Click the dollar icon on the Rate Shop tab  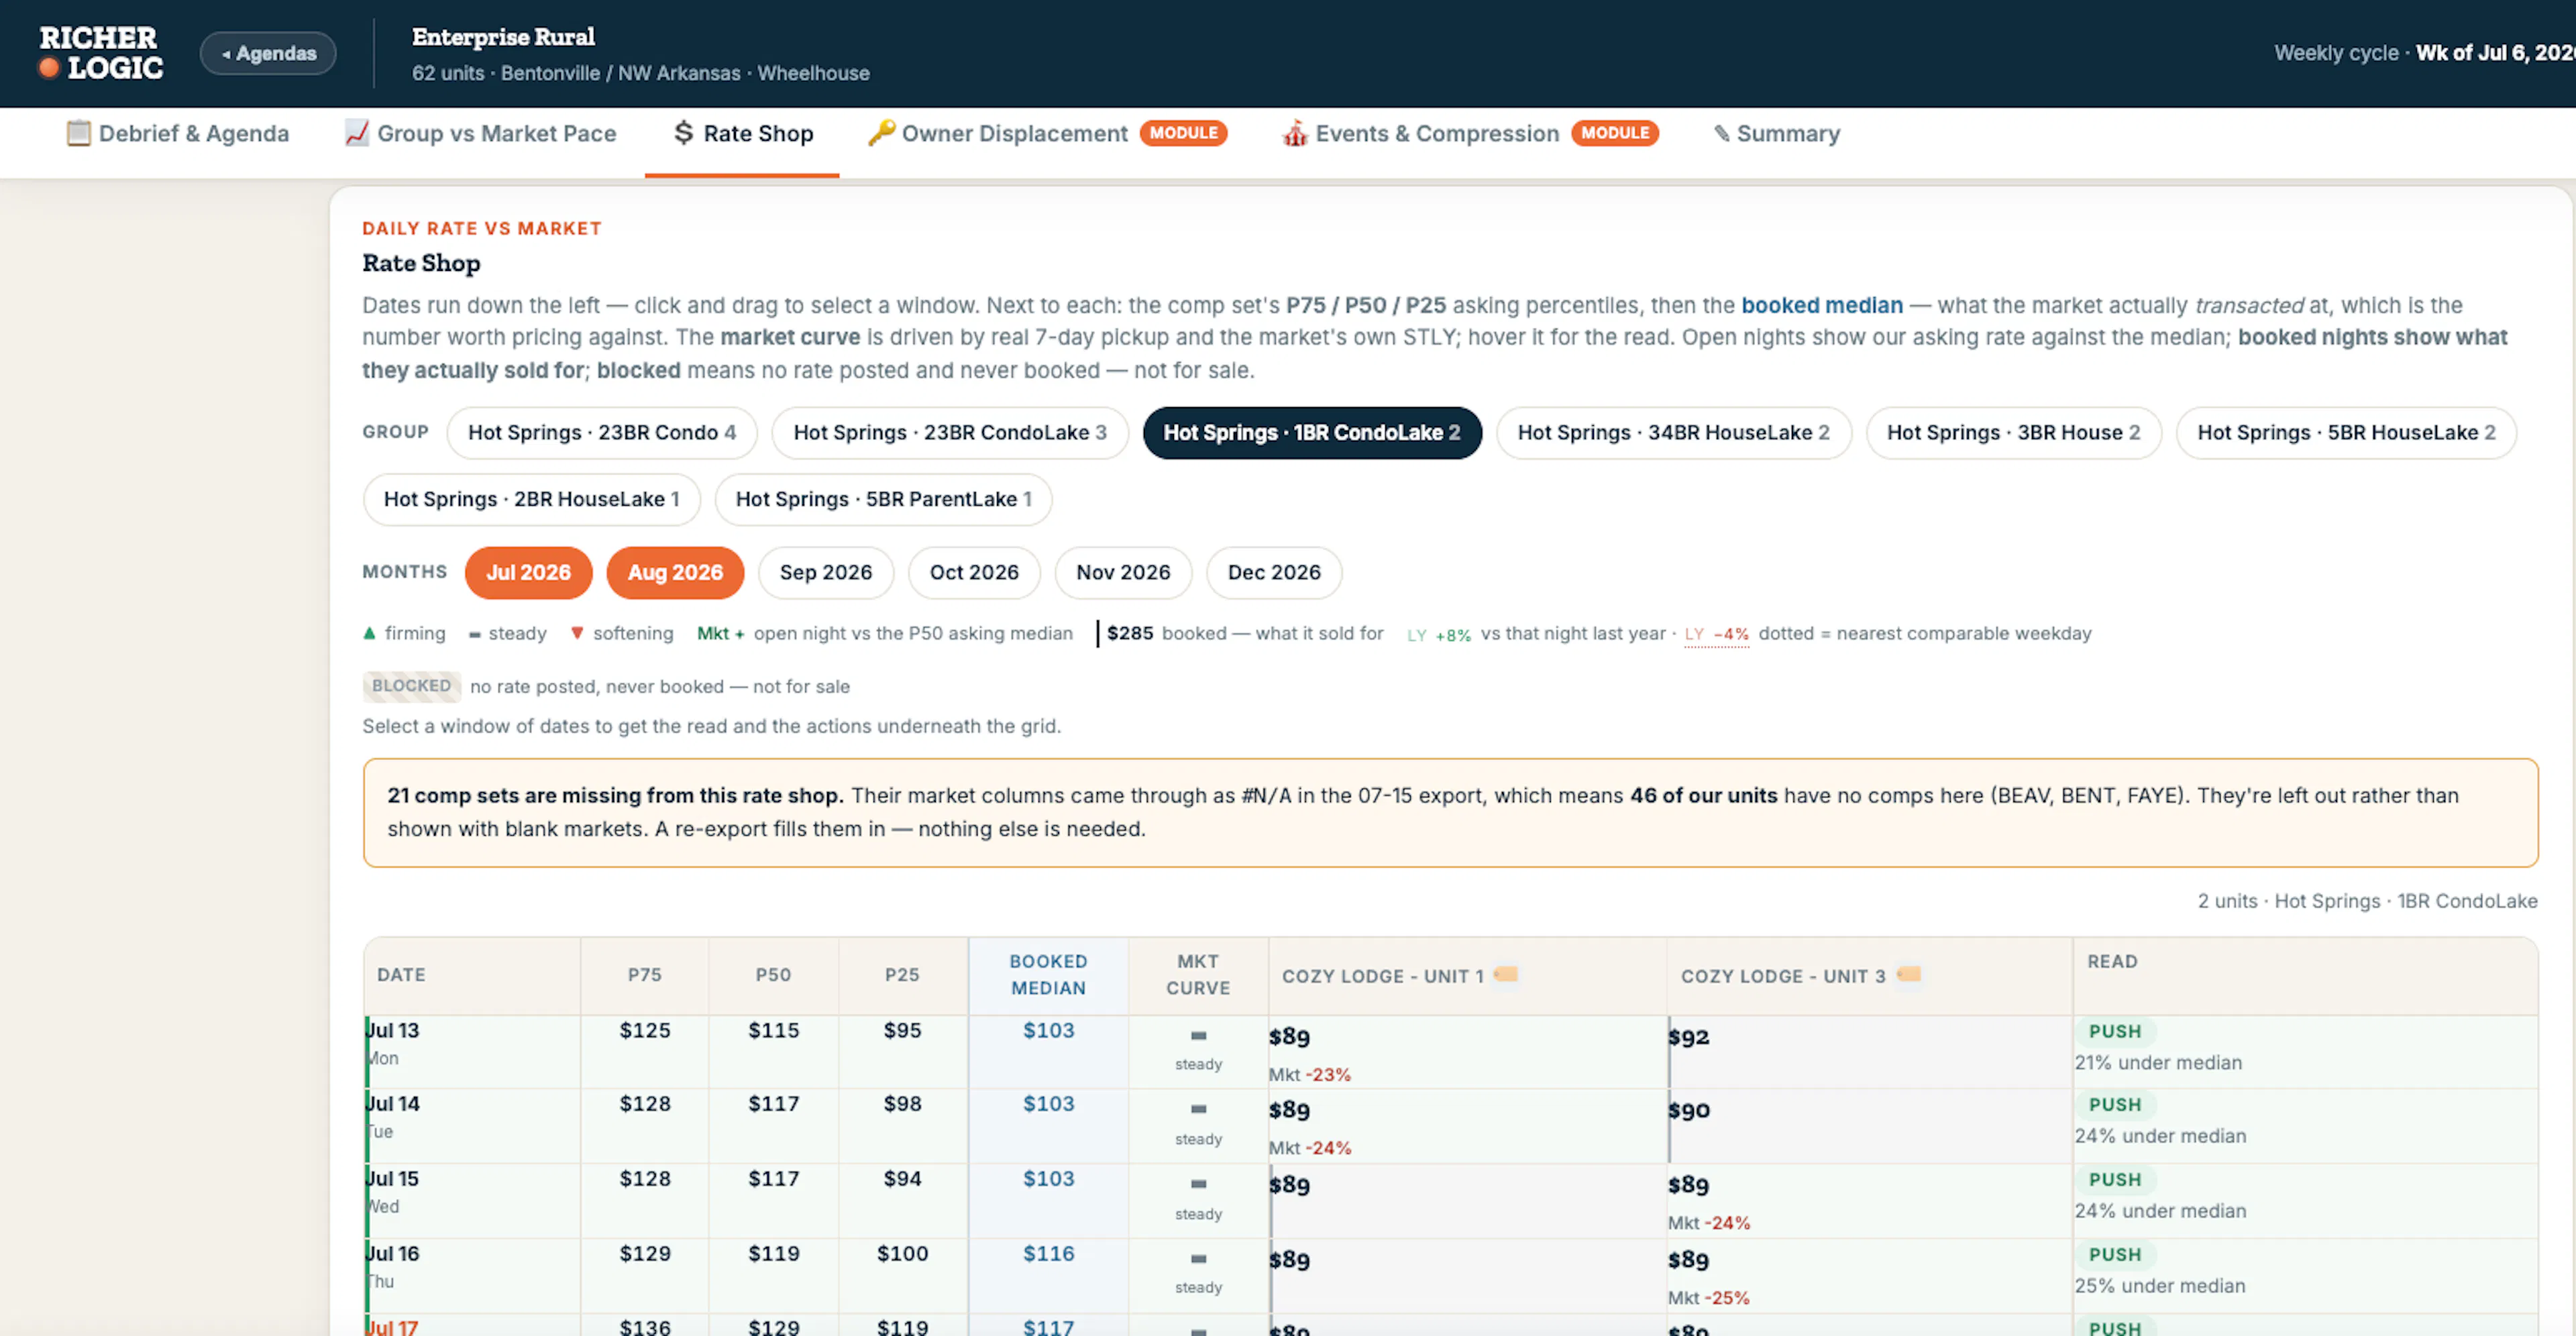[683, 133]
